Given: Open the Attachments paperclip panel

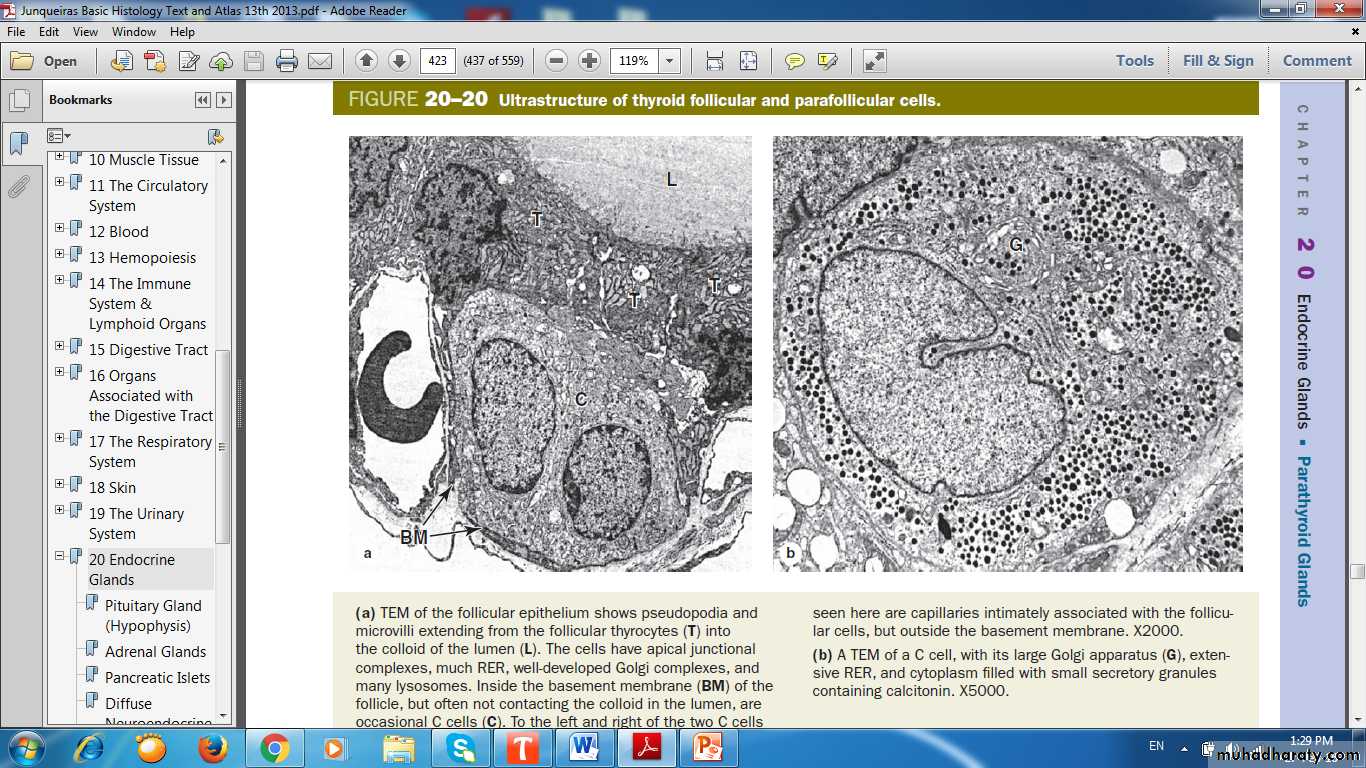Looking at the screenshot, I should pyautogui.click(x=18, y=187).
